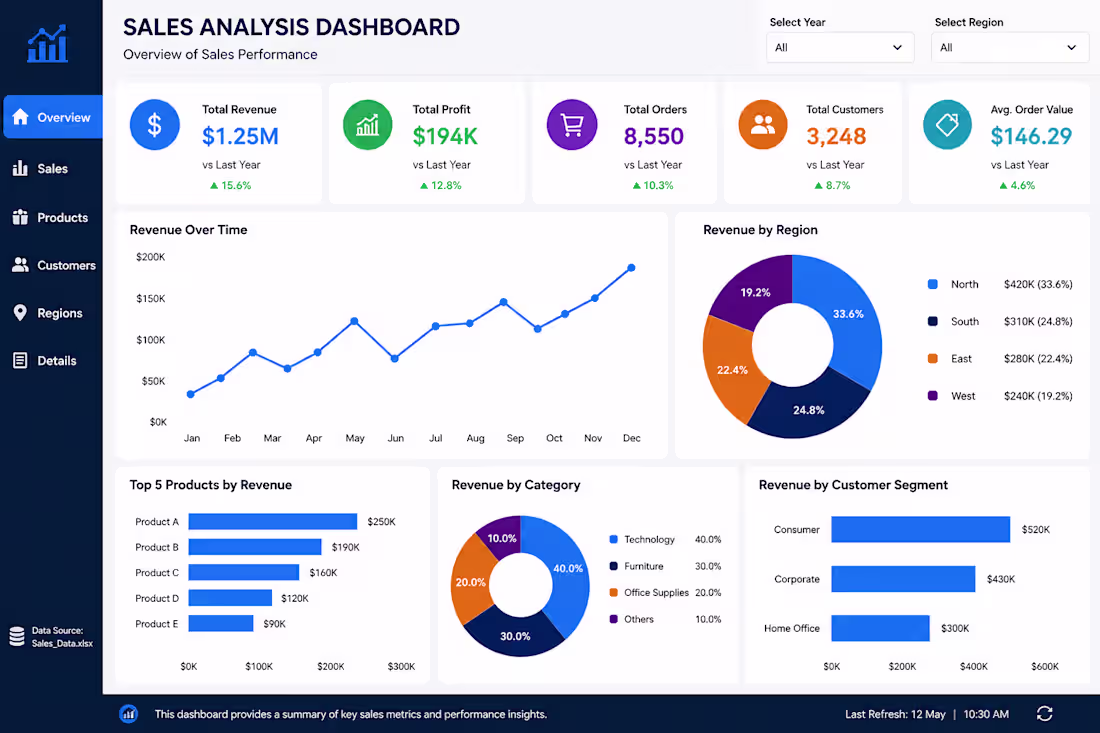Viewport: 1100px width, 733px height.
Task: Click the East legend color swatch
Action: pyautogui.click(x=932, y=358)
